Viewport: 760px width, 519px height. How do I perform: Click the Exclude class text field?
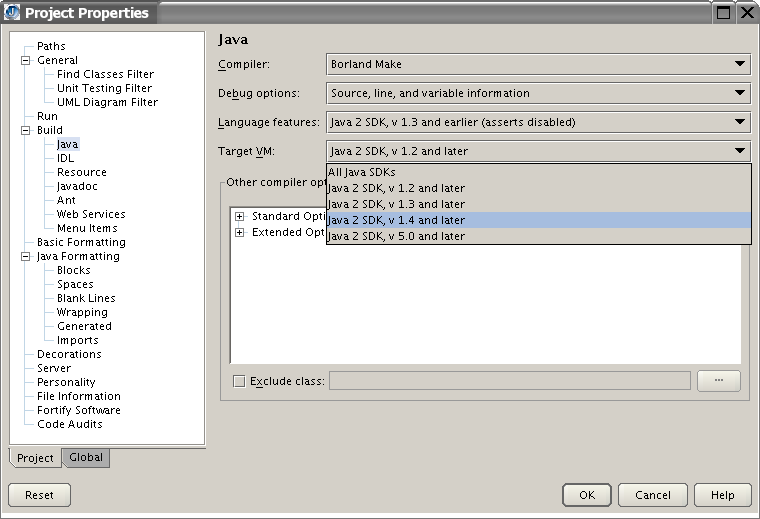point(510,380)
